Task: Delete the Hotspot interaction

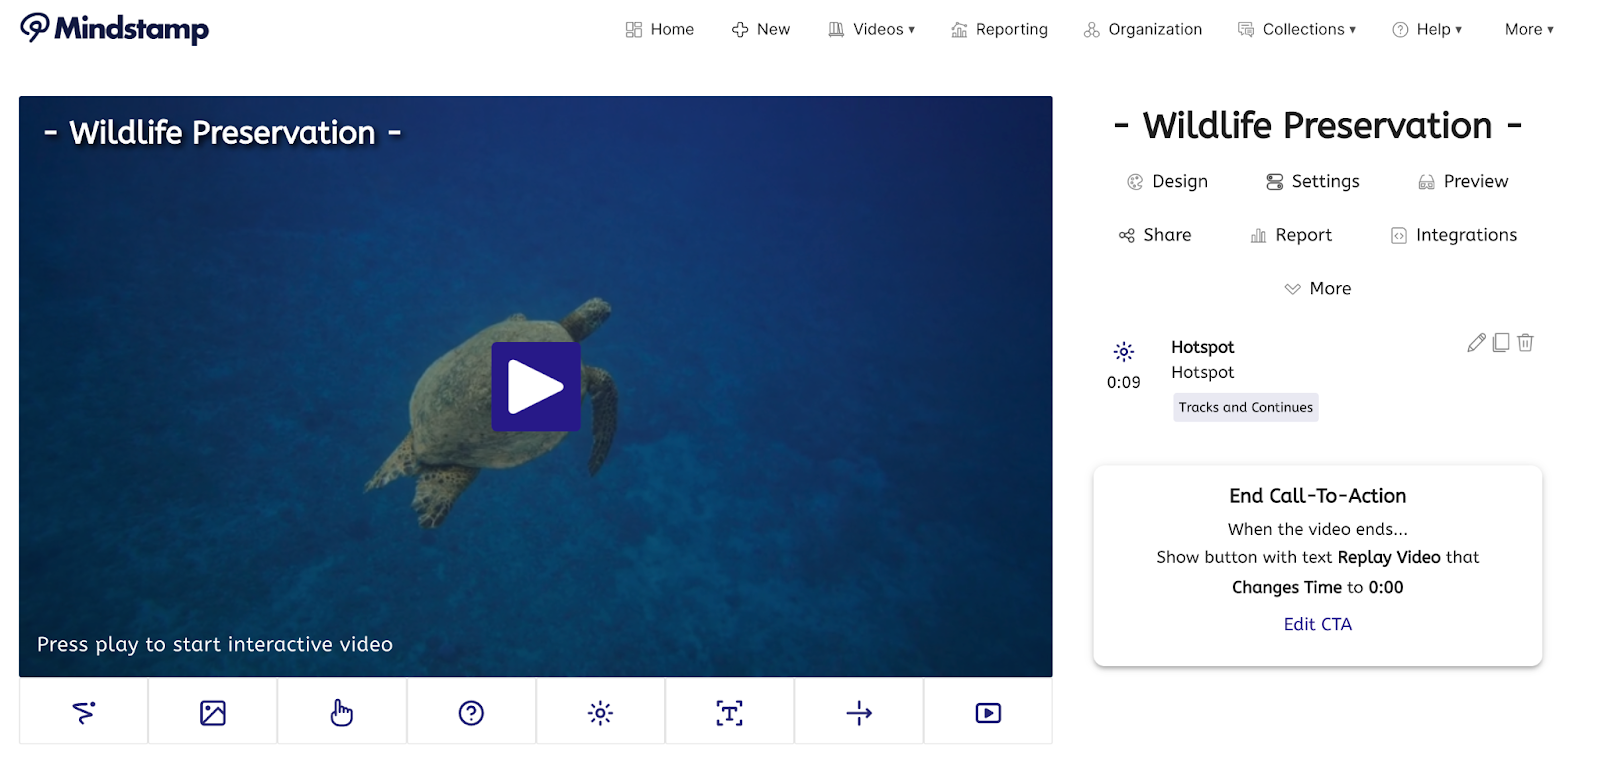Action: pos(1525,343)
